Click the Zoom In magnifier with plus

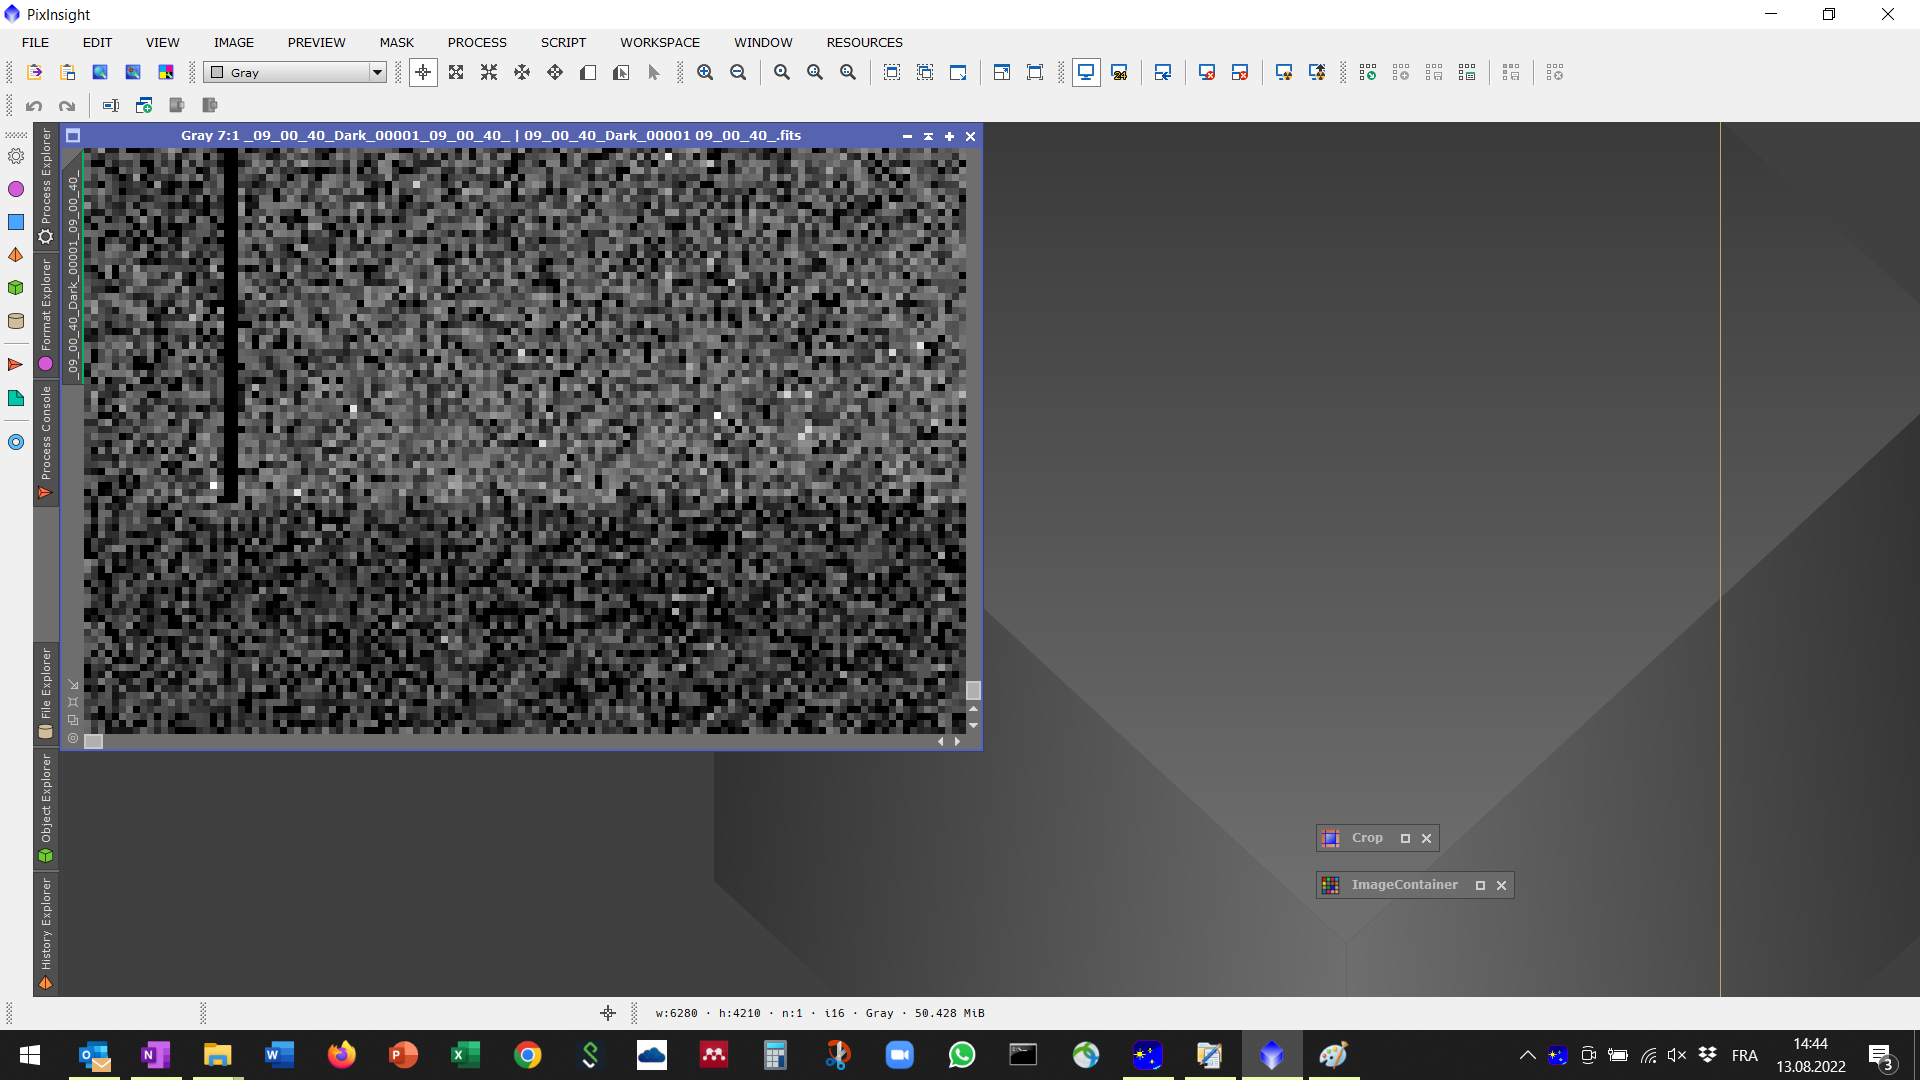coord(705,72)
